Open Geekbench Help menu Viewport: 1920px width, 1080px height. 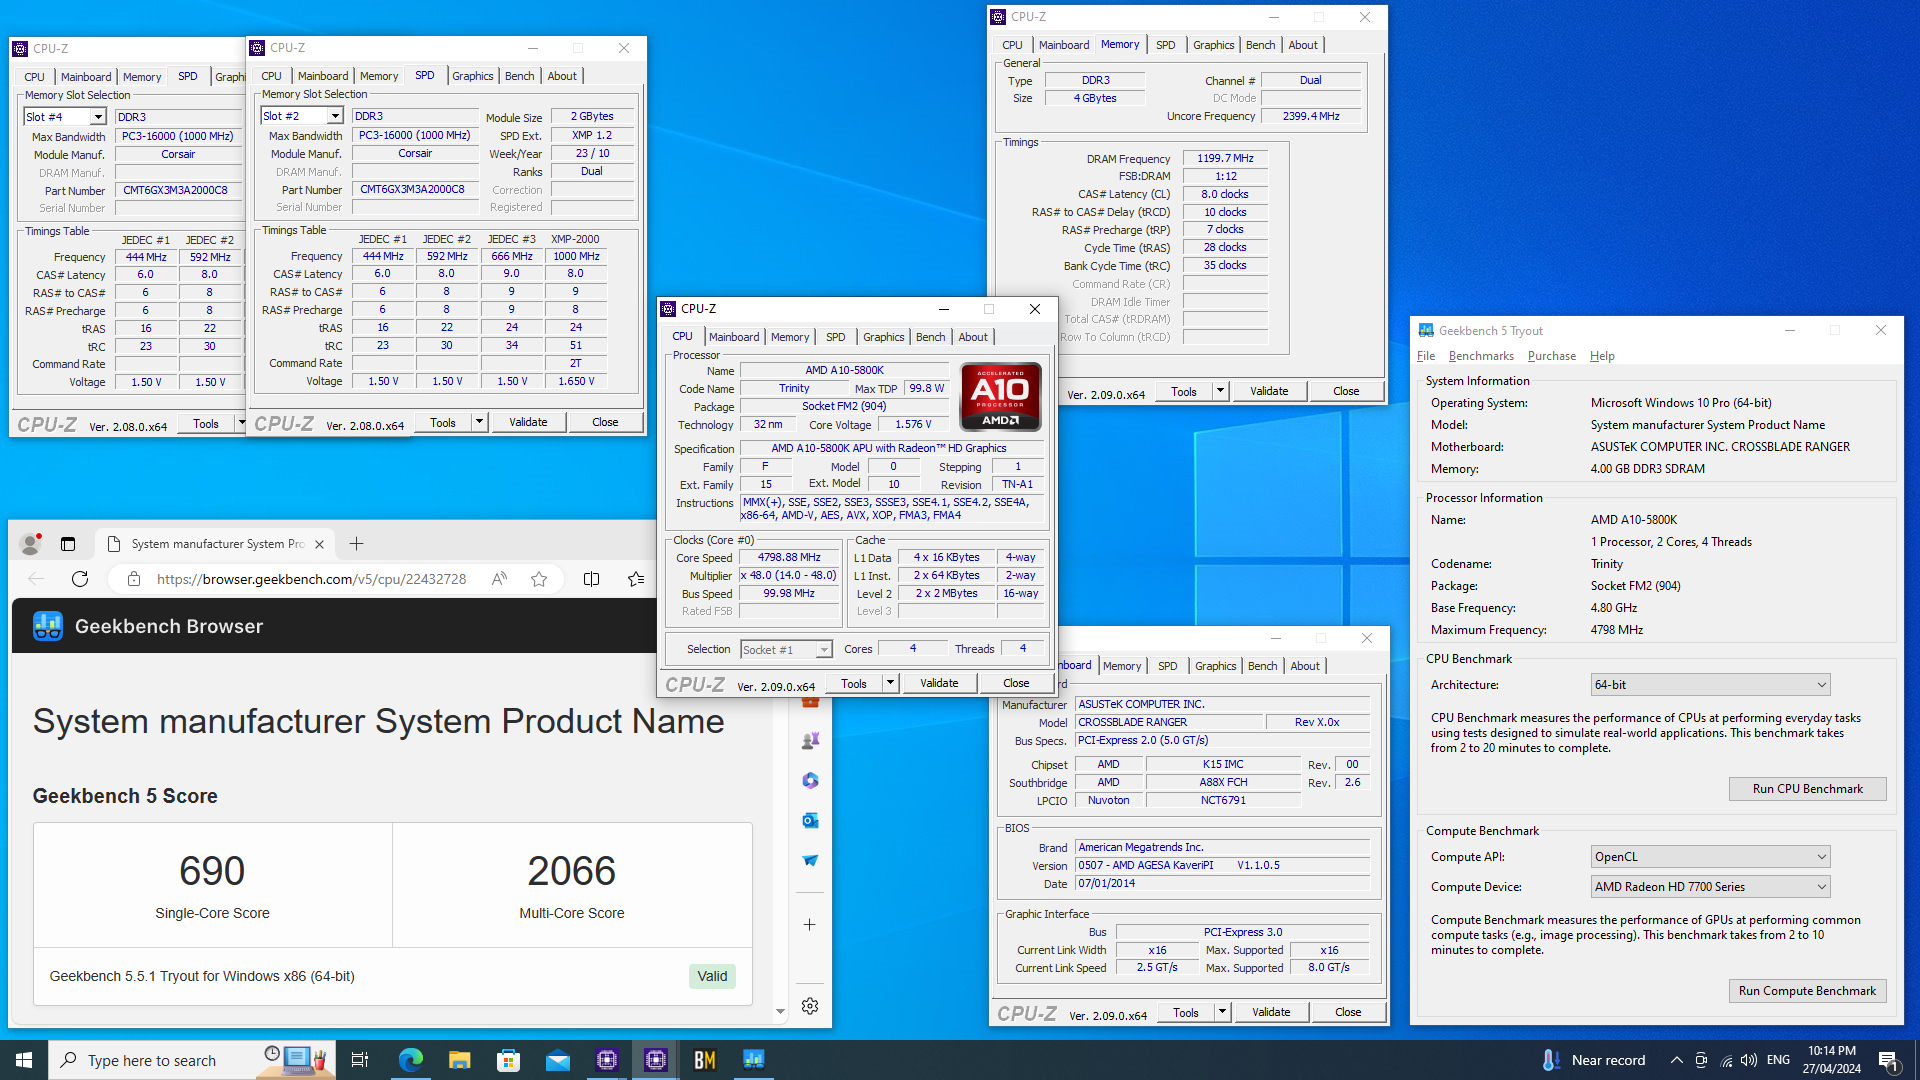1602,356
